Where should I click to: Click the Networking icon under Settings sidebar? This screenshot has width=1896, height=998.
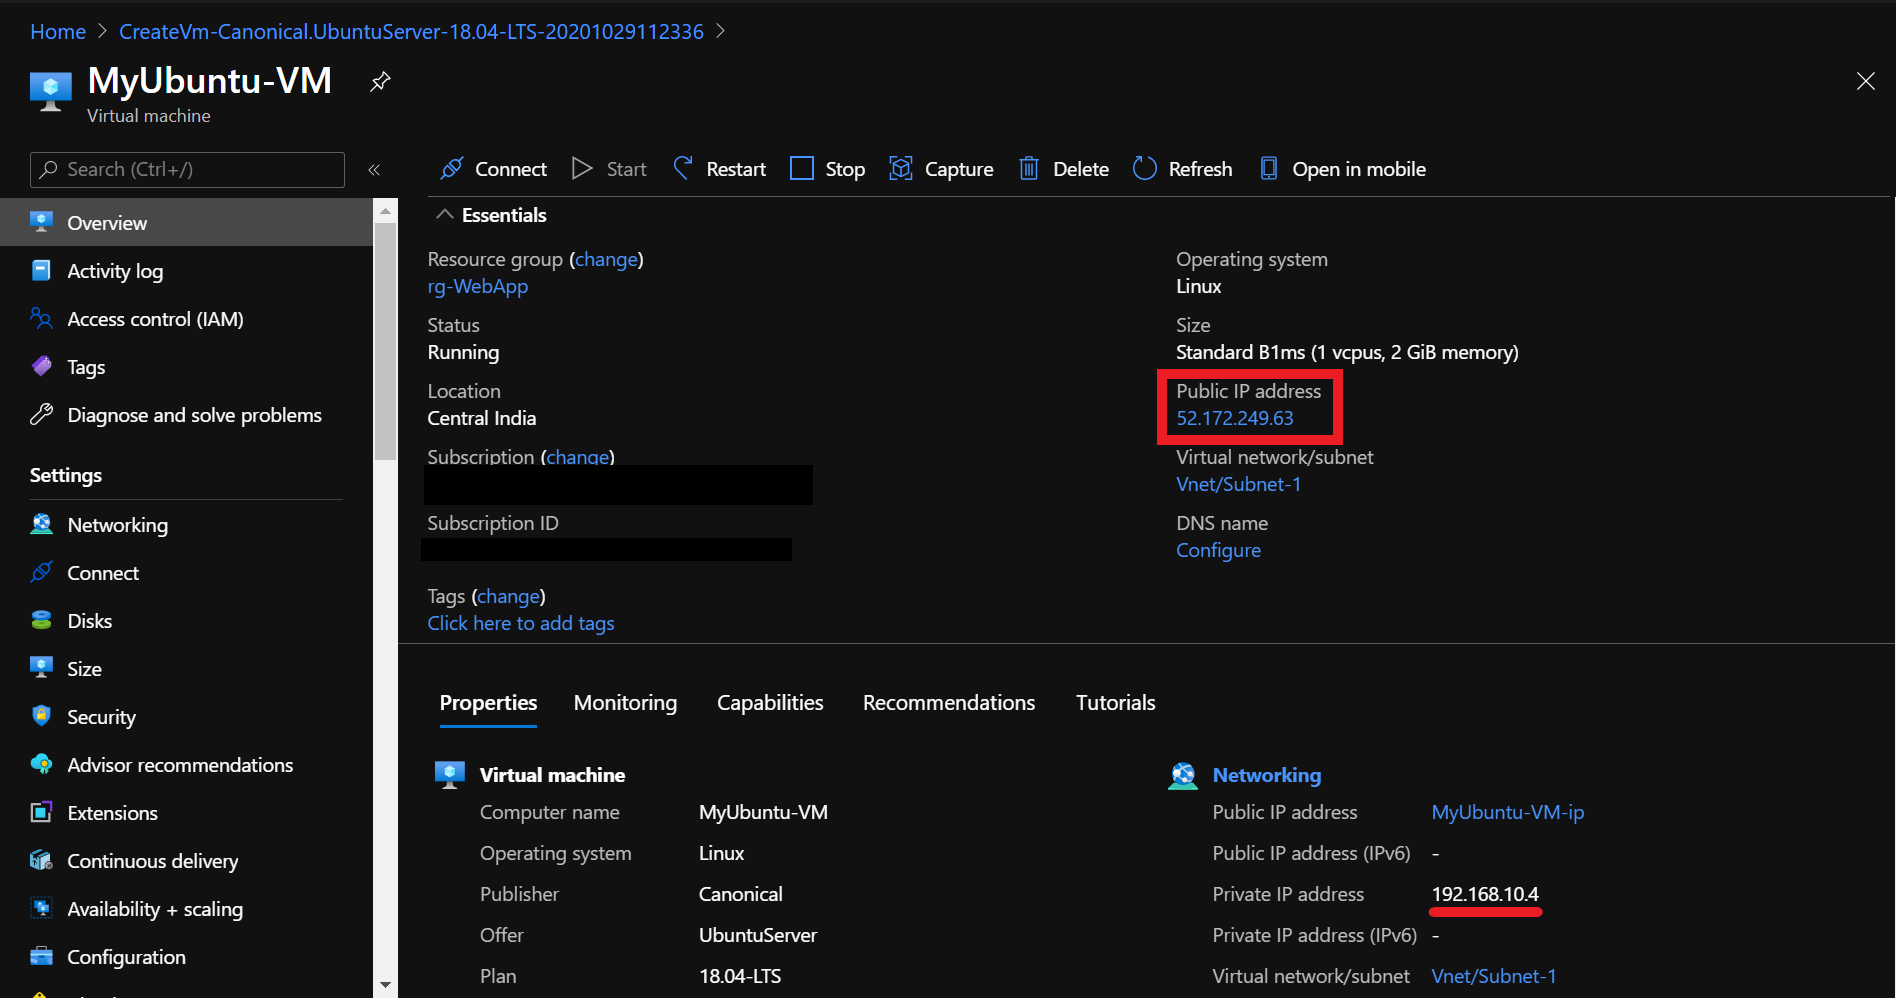coord(41,524)
